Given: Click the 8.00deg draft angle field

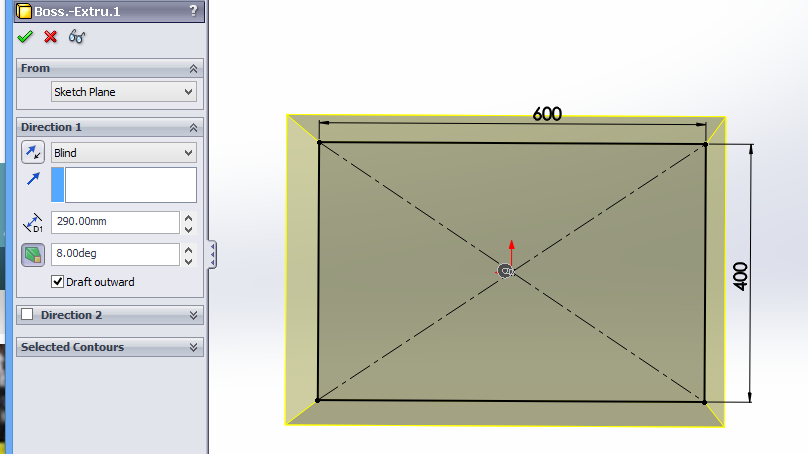Looking at the screenshot, I should [114, 255].
